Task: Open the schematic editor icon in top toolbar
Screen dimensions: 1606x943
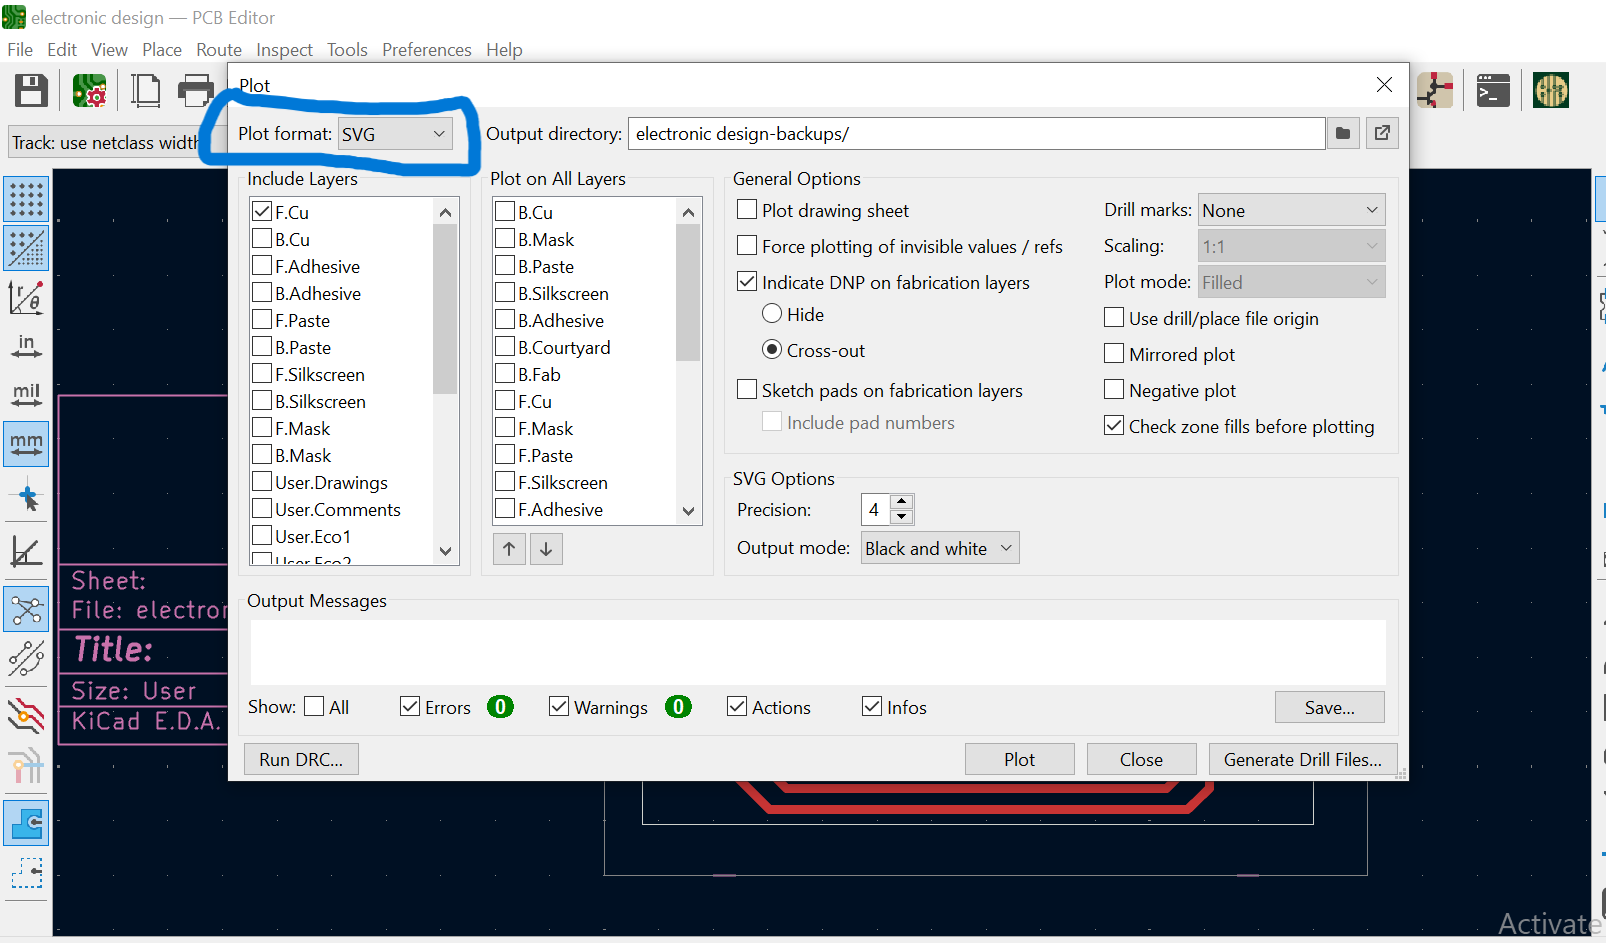Action: point(1435,91)
